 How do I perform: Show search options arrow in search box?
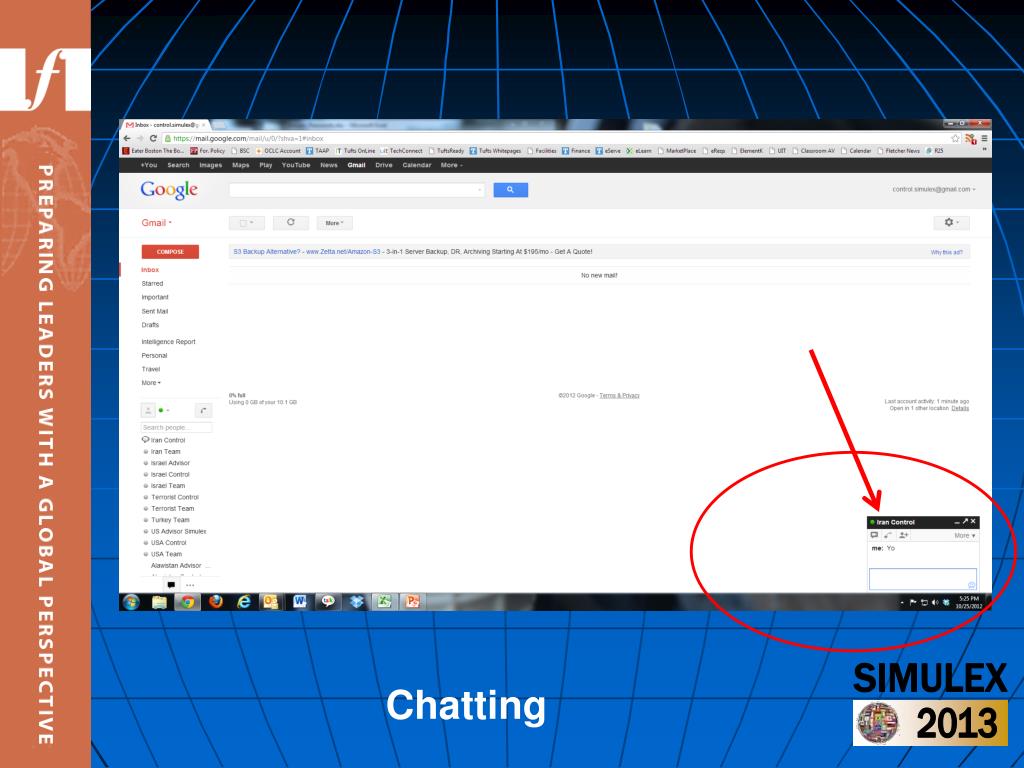coord(479,190)
